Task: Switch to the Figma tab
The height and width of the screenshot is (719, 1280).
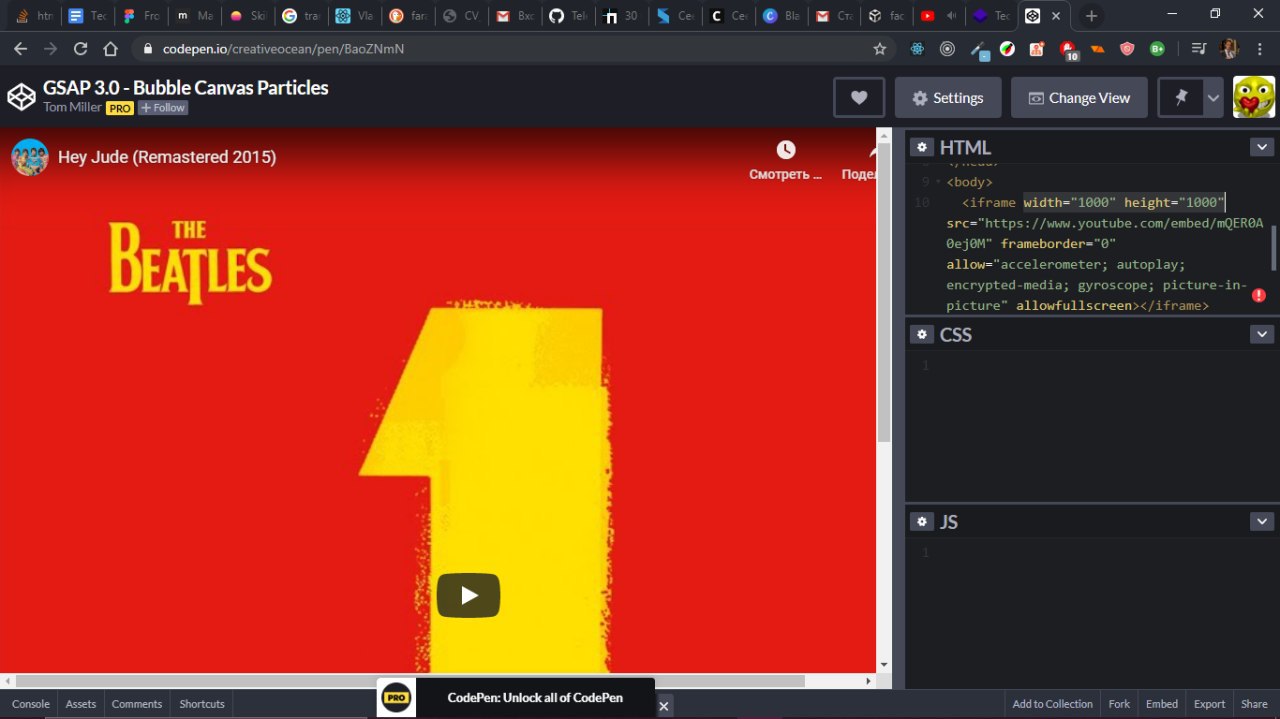Action: (x=141, y=16)
